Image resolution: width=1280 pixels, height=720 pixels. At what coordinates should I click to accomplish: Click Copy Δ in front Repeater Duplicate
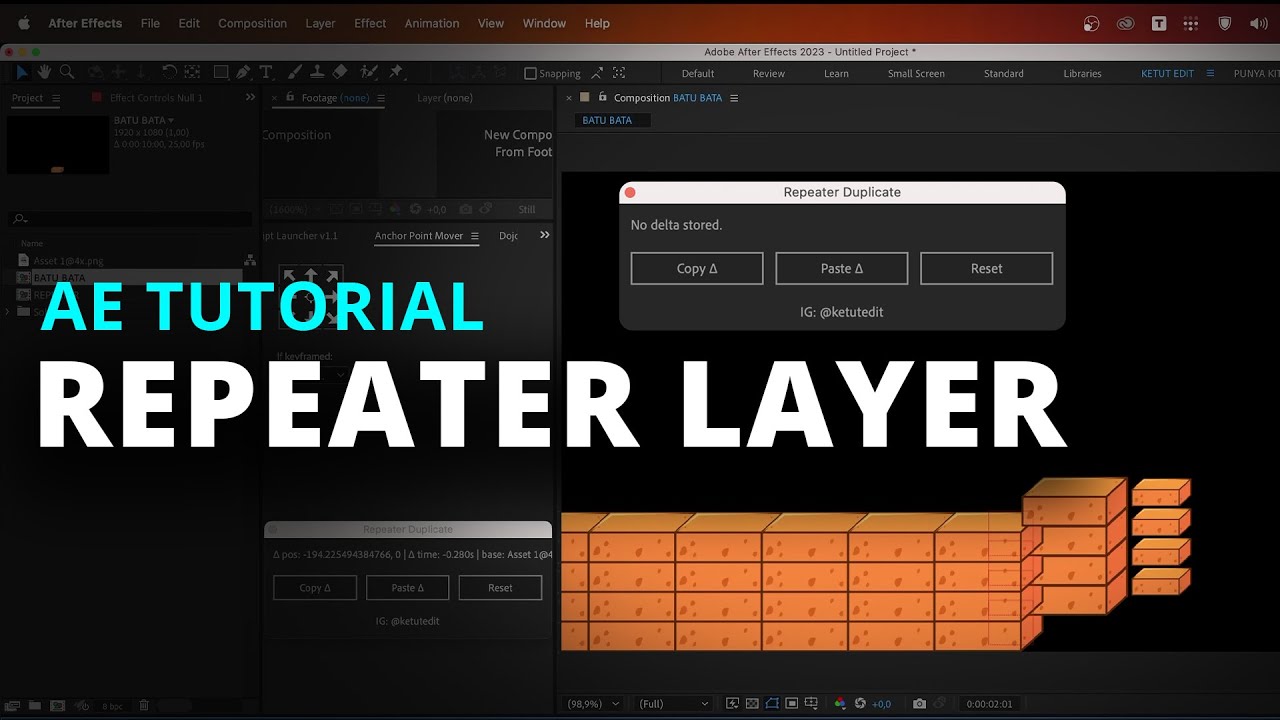click(697, 268)
